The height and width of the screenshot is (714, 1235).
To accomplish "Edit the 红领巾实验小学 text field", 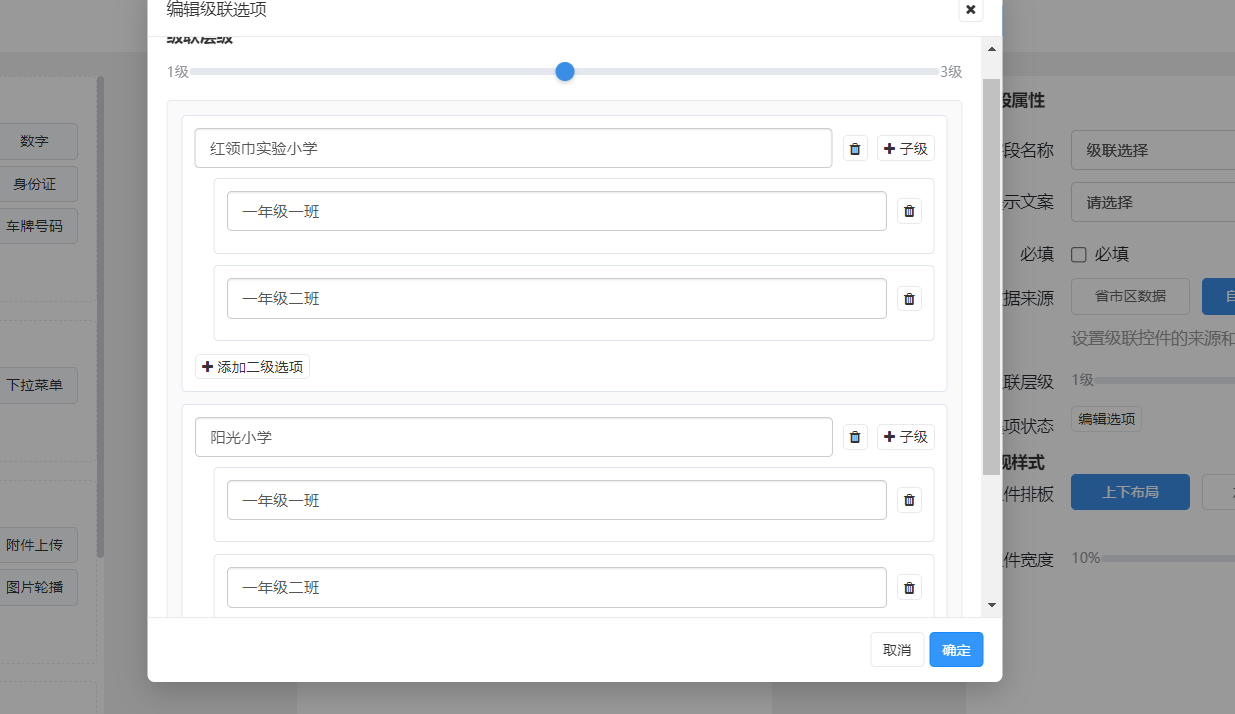I will (513, 149).
